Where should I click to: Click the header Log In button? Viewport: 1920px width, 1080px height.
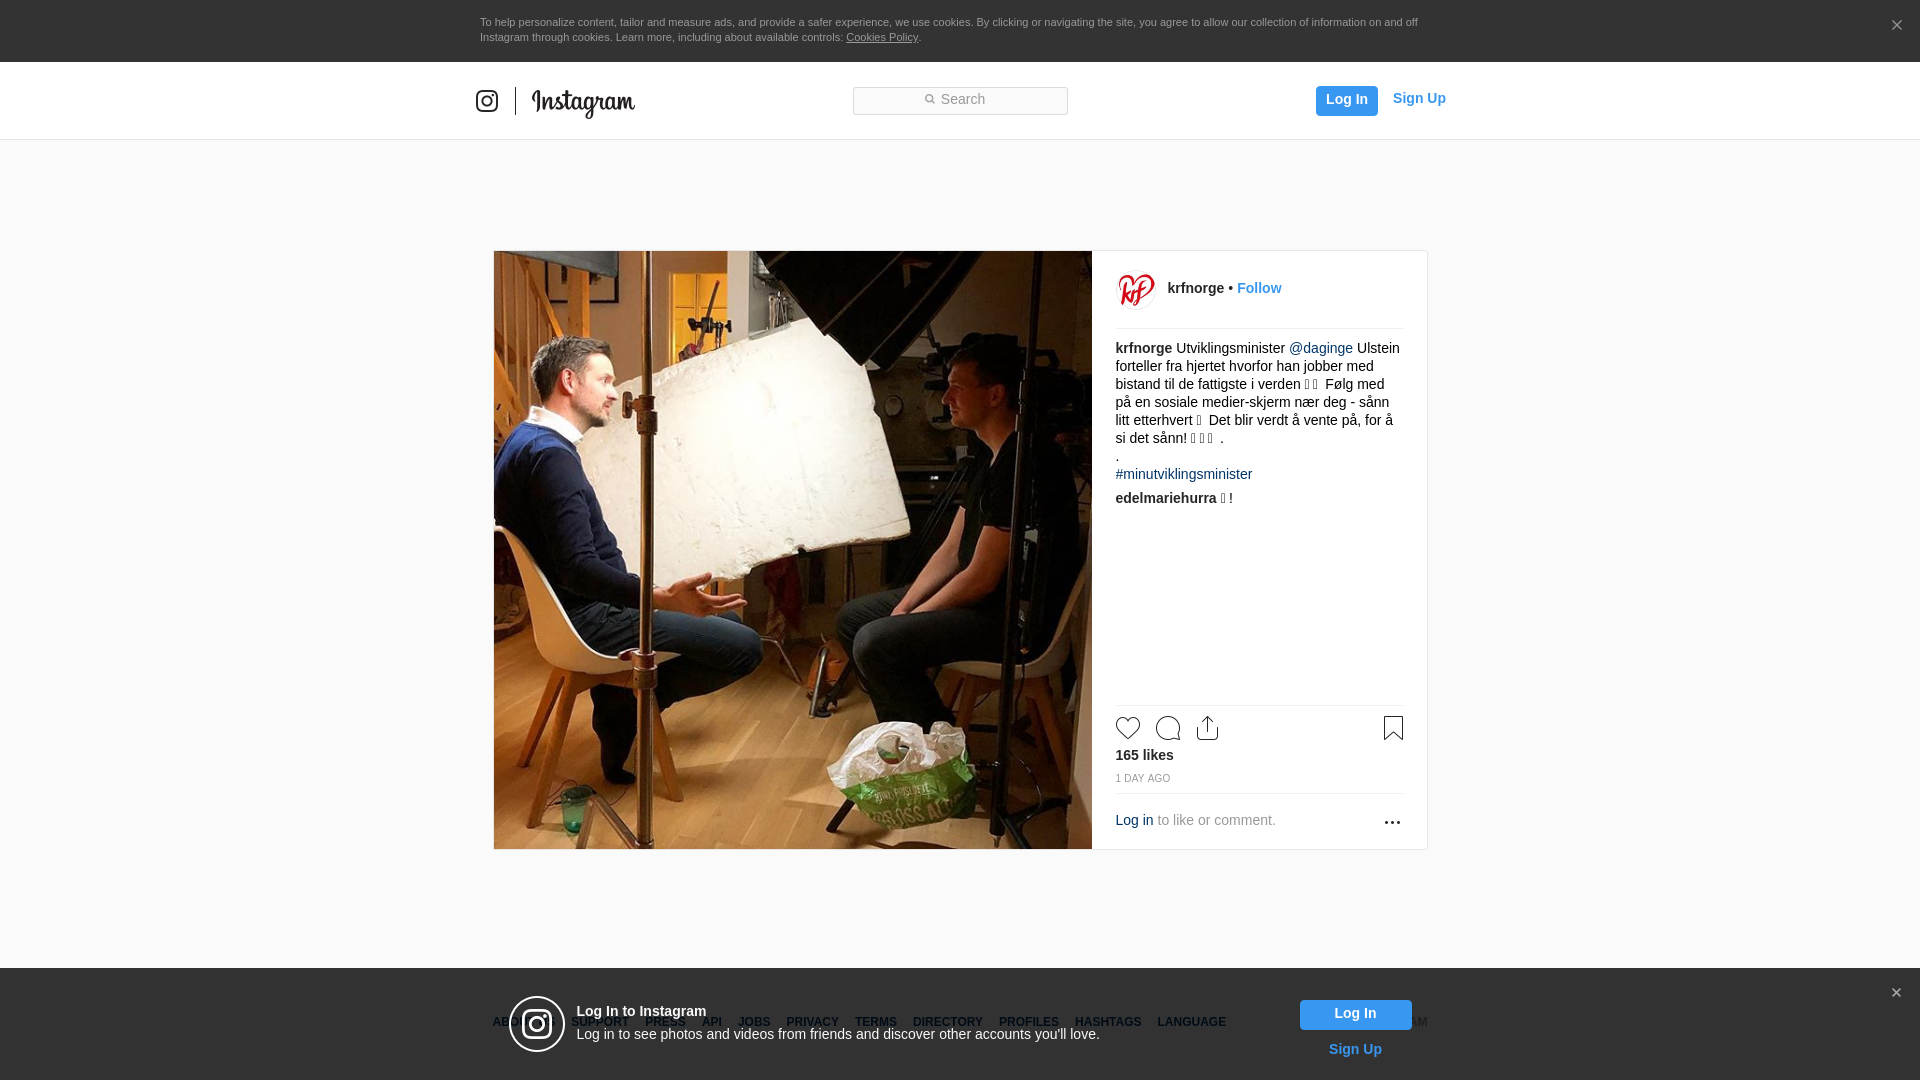coord(1346,100)
